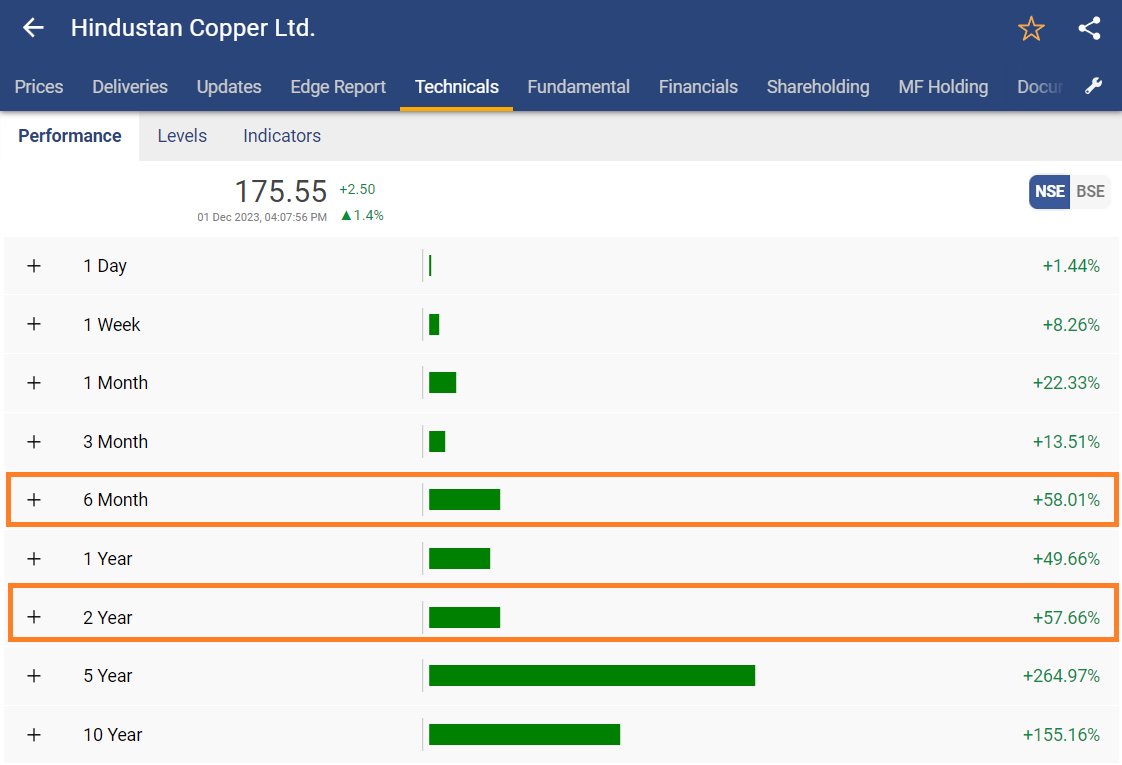Open the Prices tab
1122x765 pixels.
tap(39, 87)
